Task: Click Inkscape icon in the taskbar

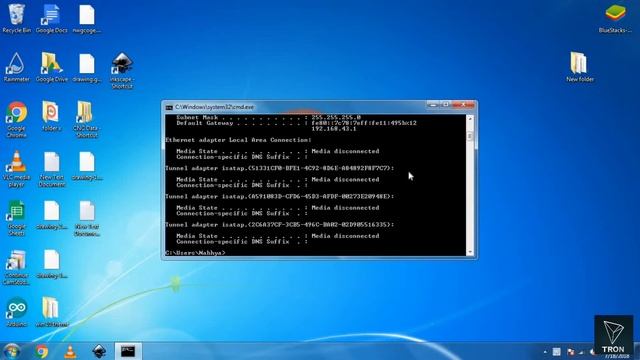Action: 99,351
